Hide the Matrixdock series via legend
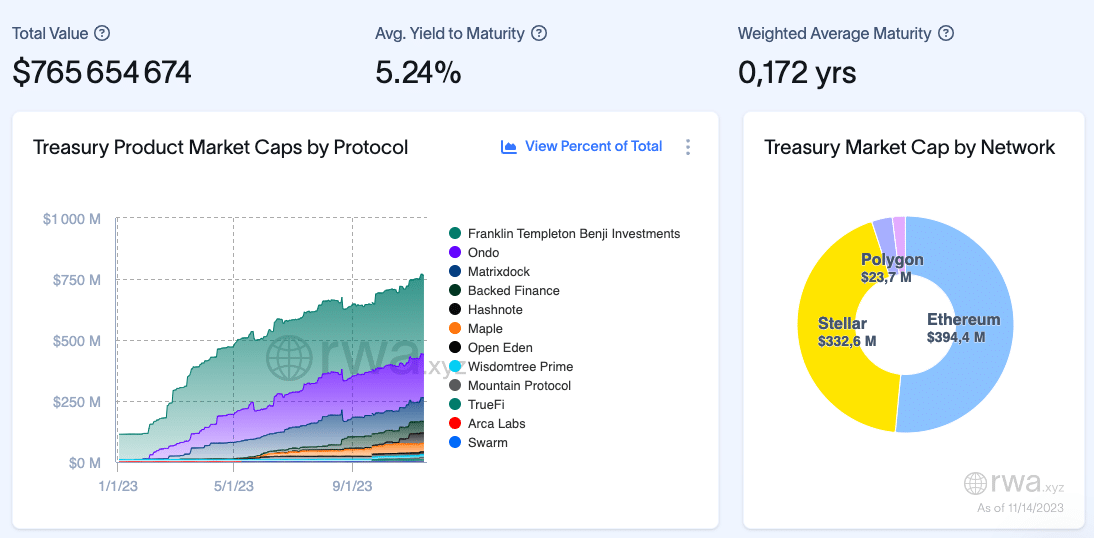Viewport: 1094px width, 538px height. click(498, 272)
